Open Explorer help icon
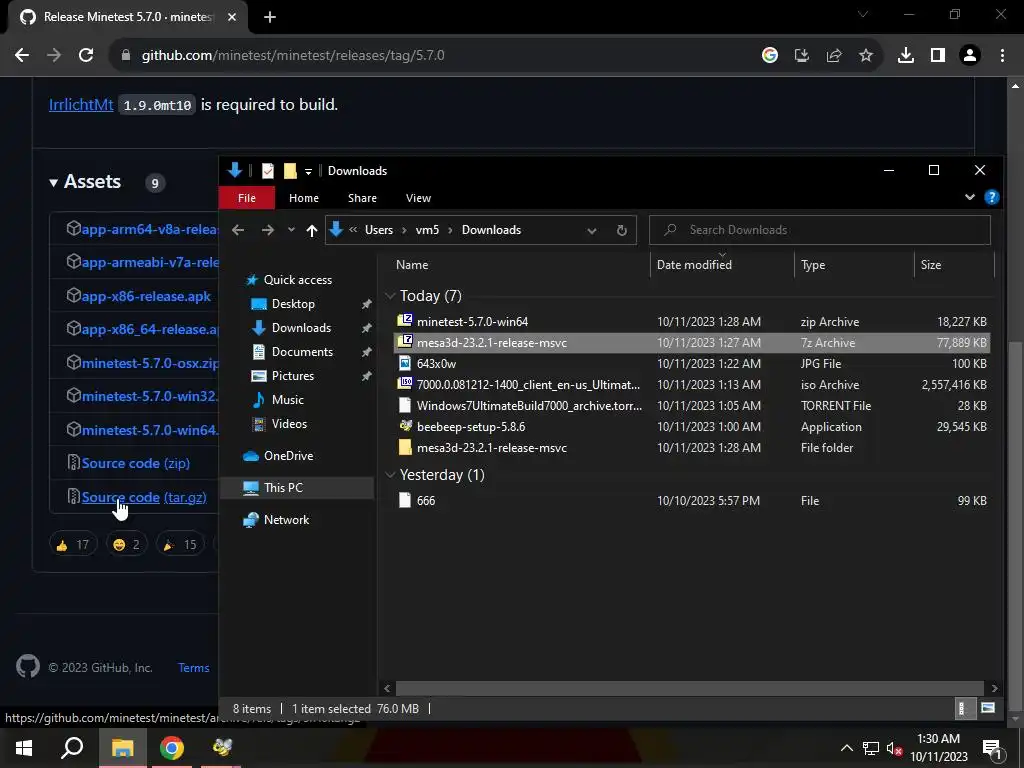This screenshot has height=768, width=1024. [991, 197]
